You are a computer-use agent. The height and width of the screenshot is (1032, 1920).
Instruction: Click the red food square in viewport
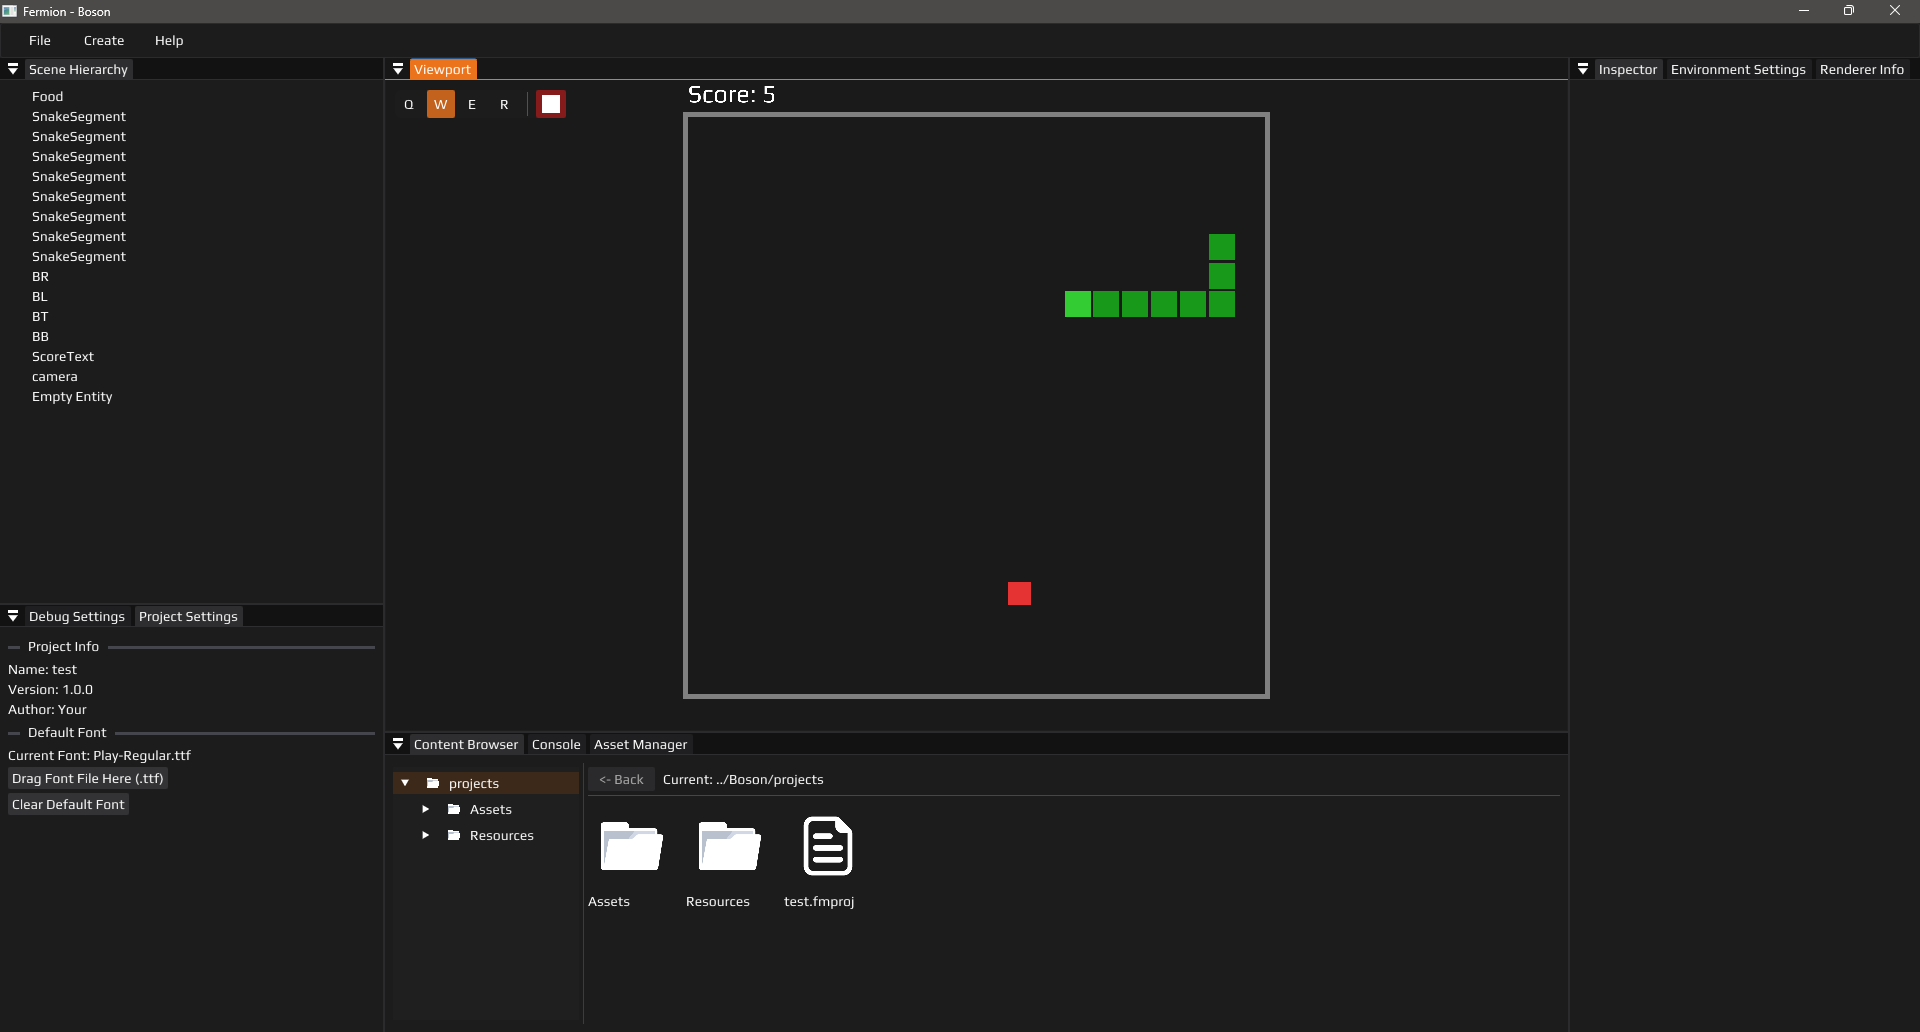[1019, 594]
